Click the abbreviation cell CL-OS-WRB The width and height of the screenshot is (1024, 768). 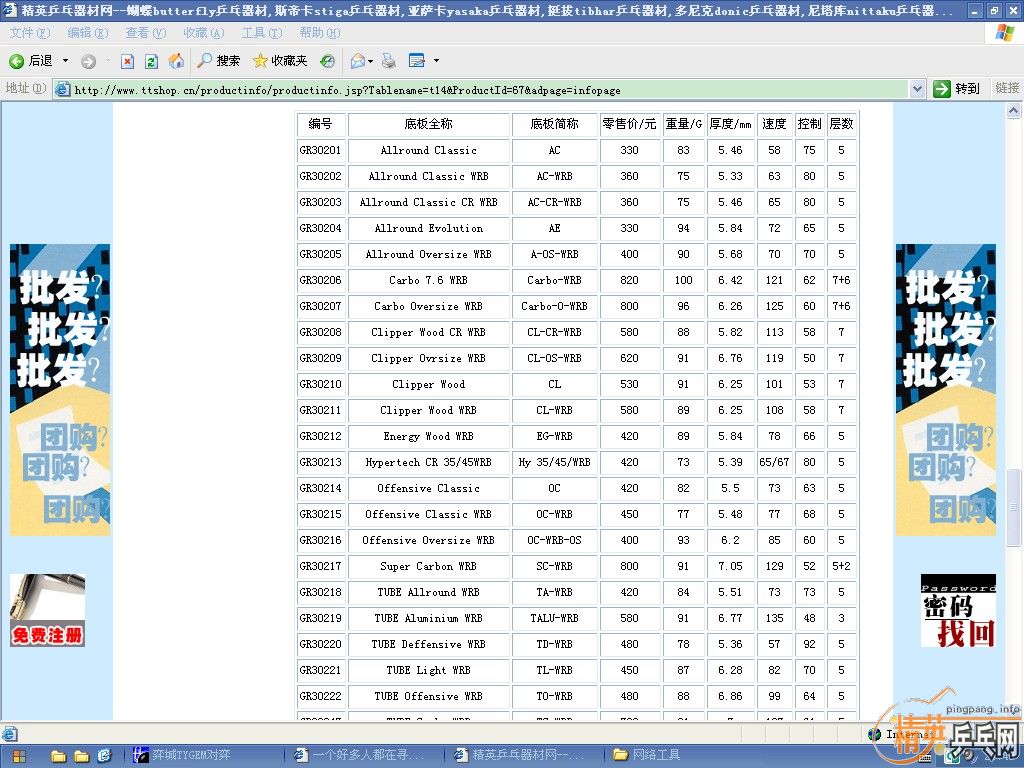coord(554,359)
